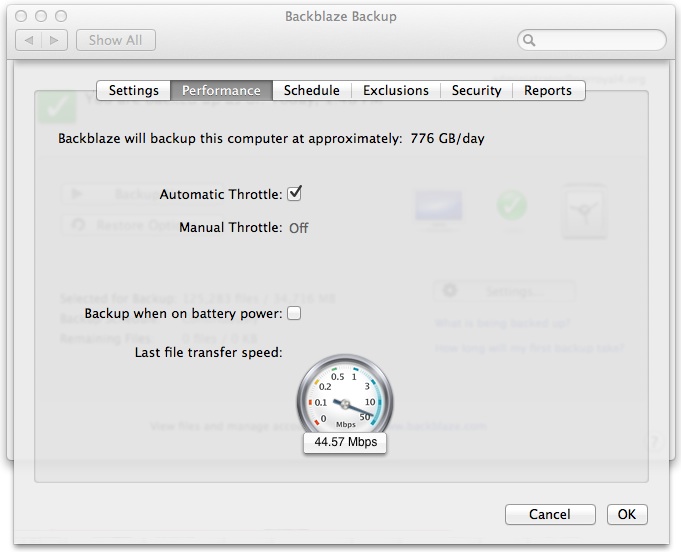Image resolution: width=681 pixels, height=552 pixels.
Task: Click the Automatic Throttle label
Action: [221, 194]
